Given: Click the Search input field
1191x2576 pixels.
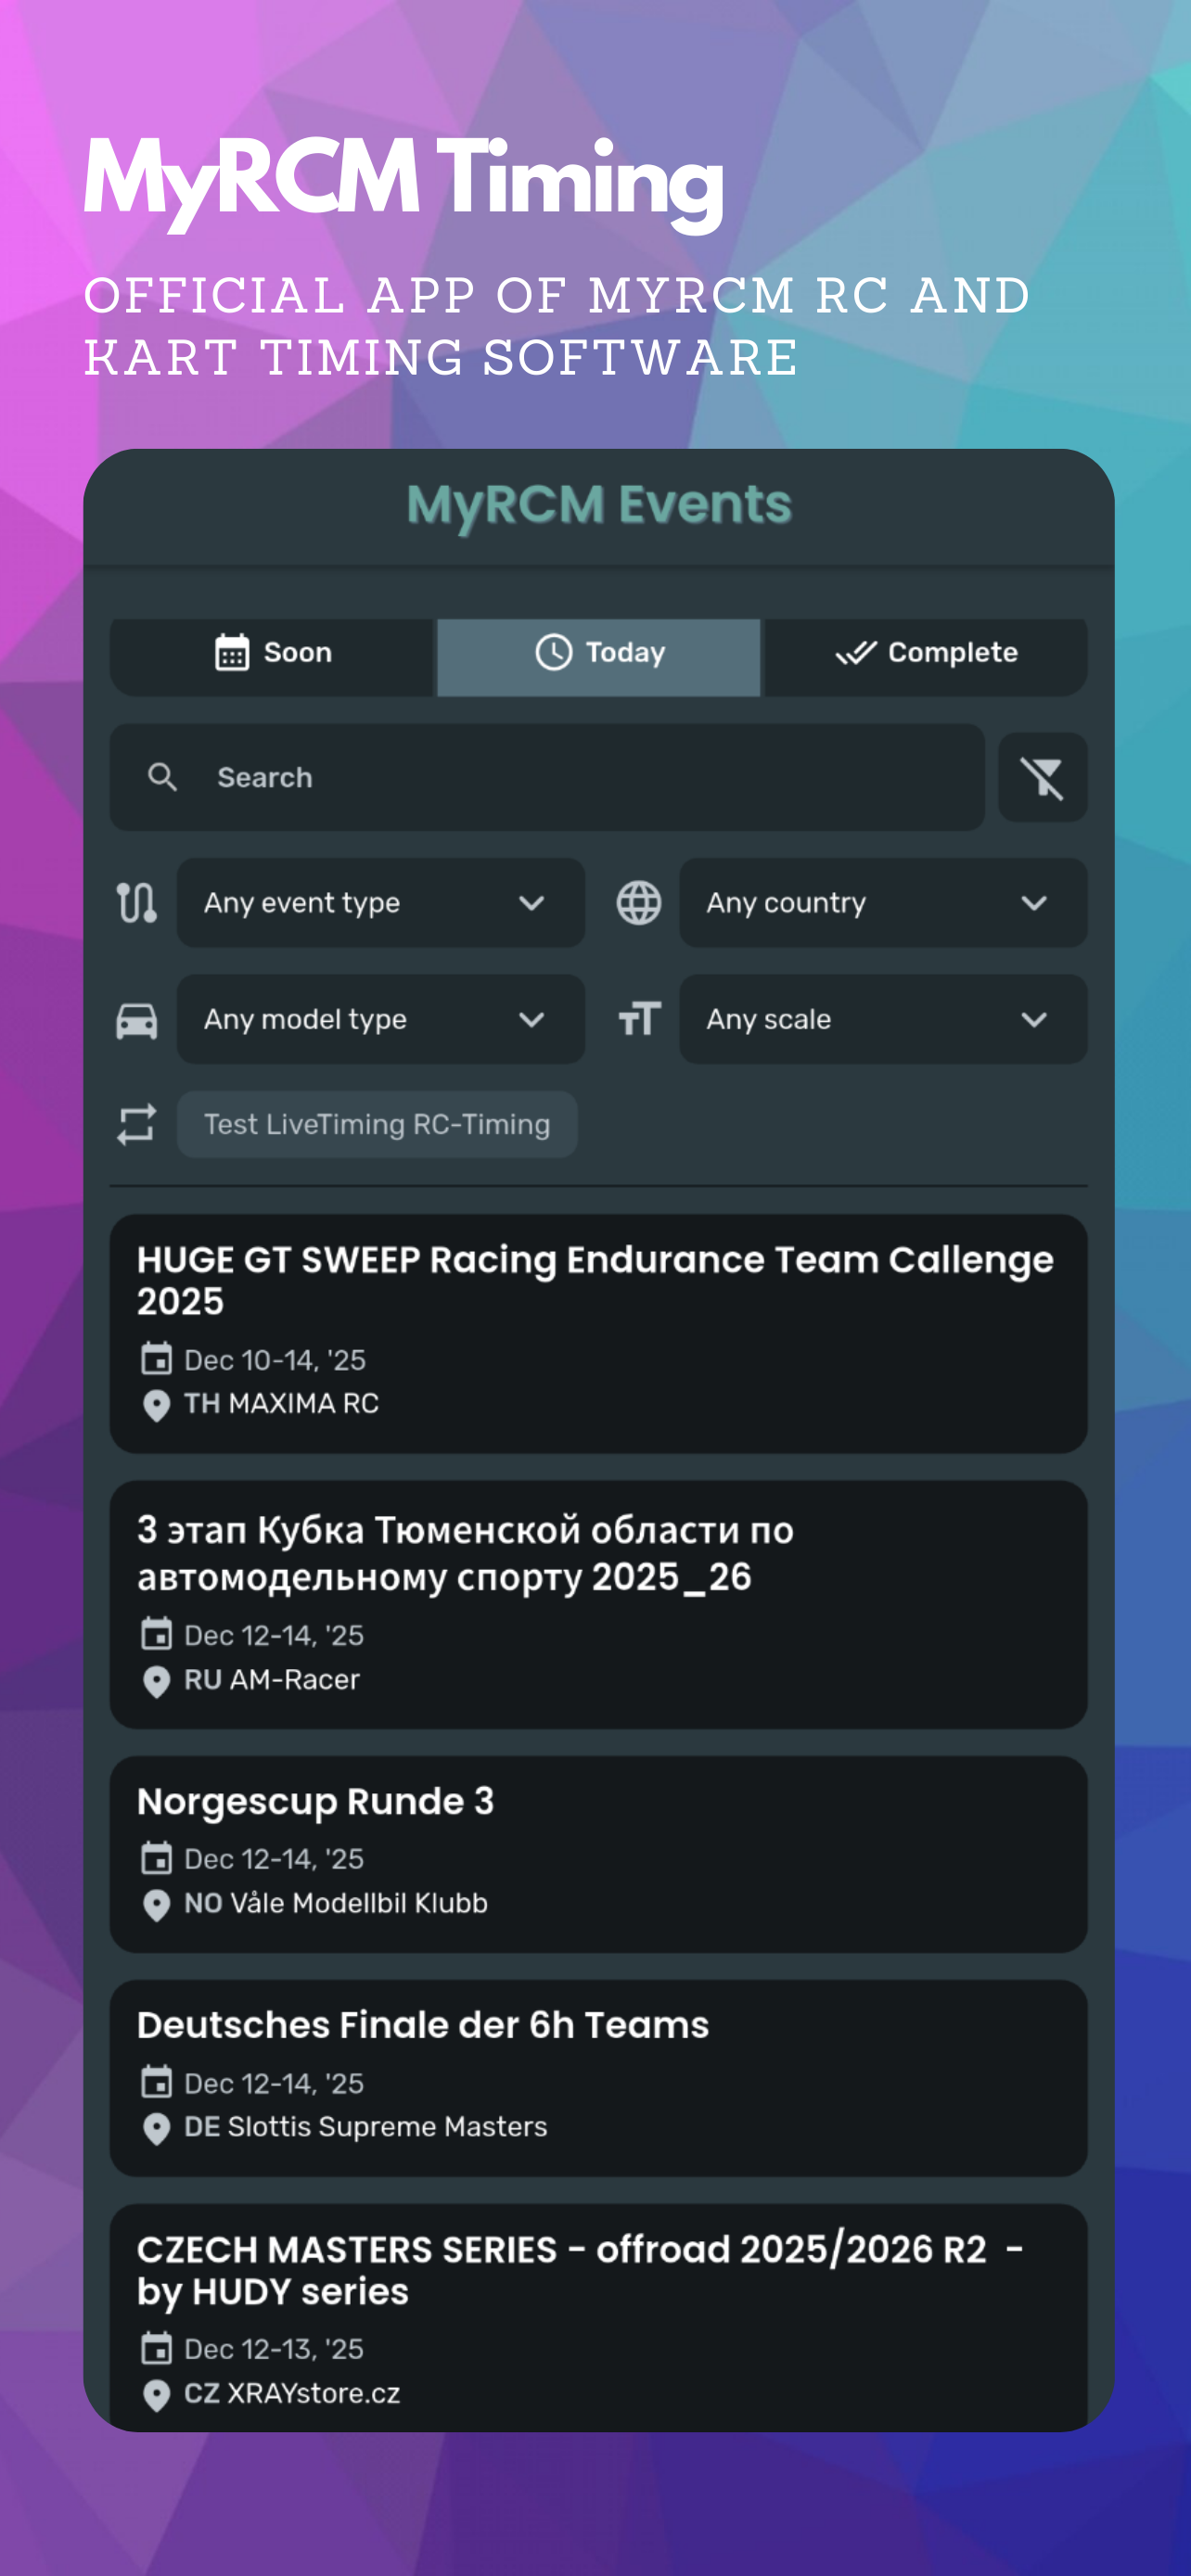Looking at the screenshot, I should pyautogui.click(x=547, y=777).
